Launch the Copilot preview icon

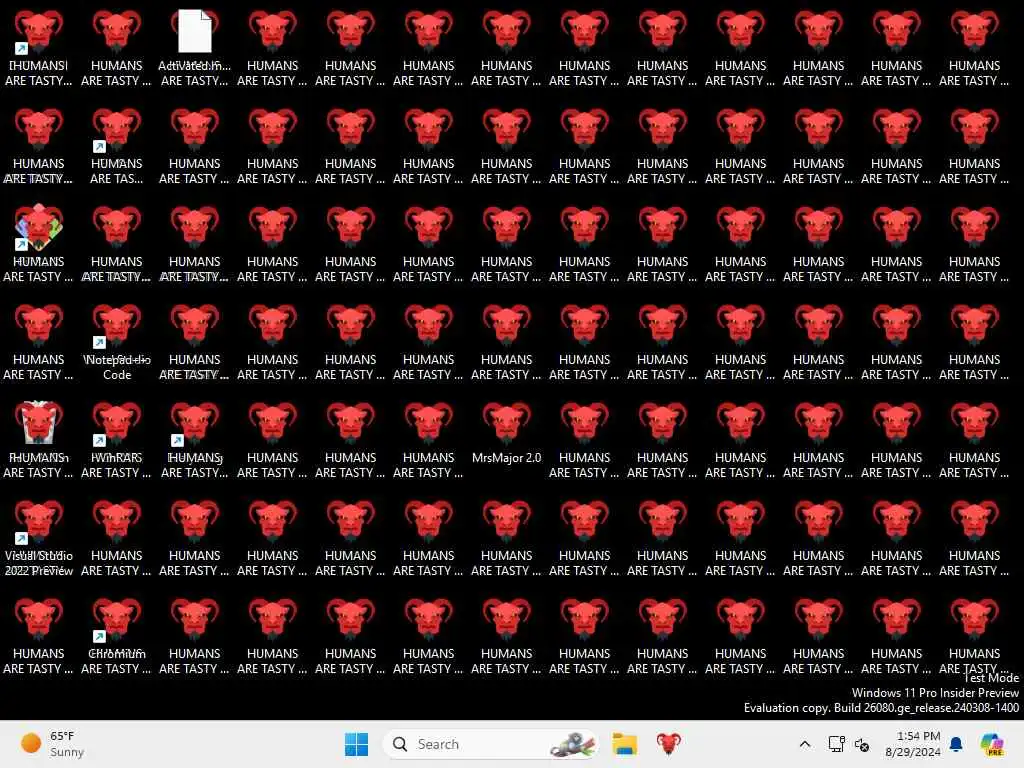click(x=992, y=744)
